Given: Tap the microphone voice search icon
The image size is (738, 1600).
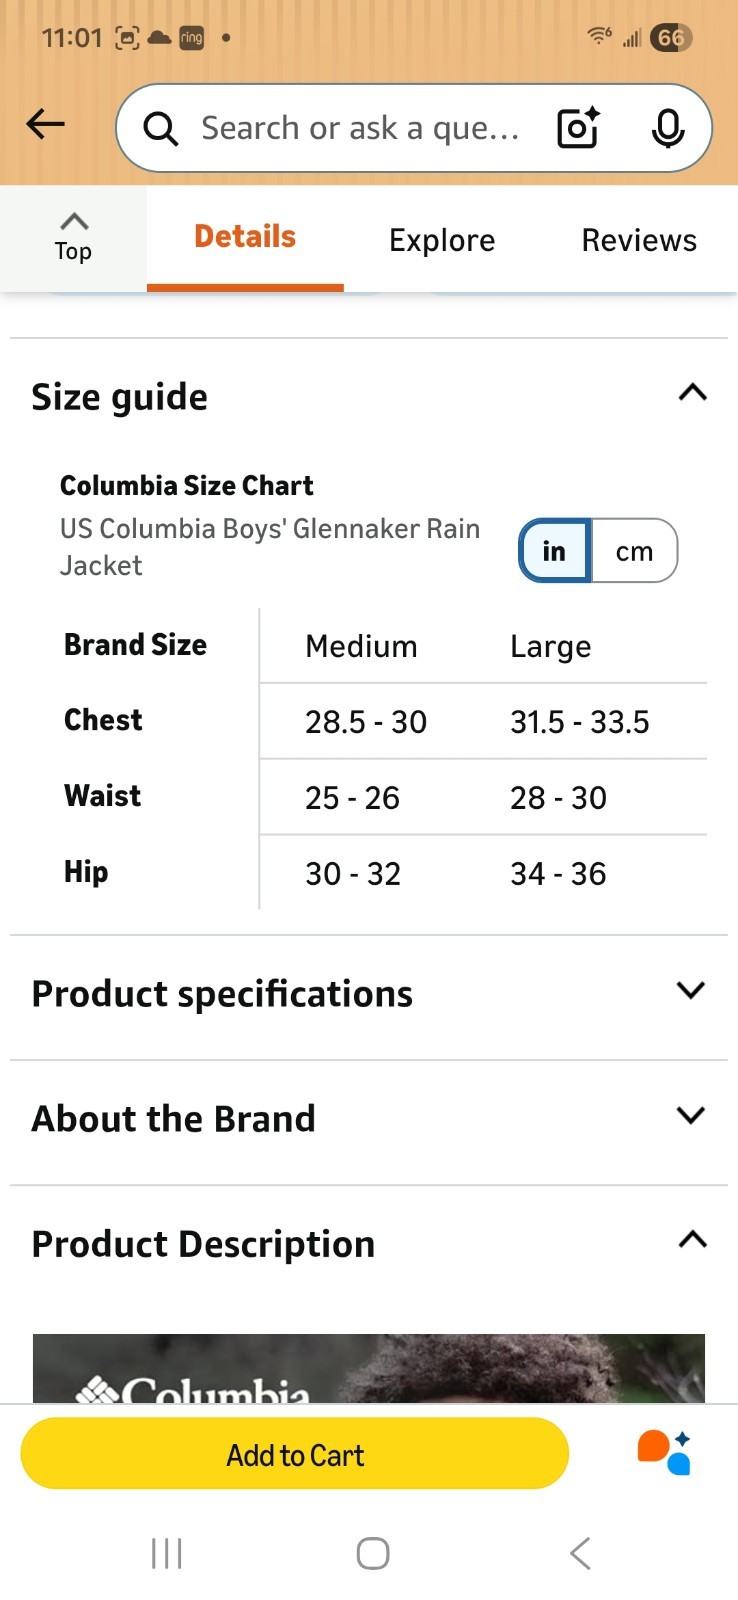Looking at the screenshot, I should tap(667, 128).
